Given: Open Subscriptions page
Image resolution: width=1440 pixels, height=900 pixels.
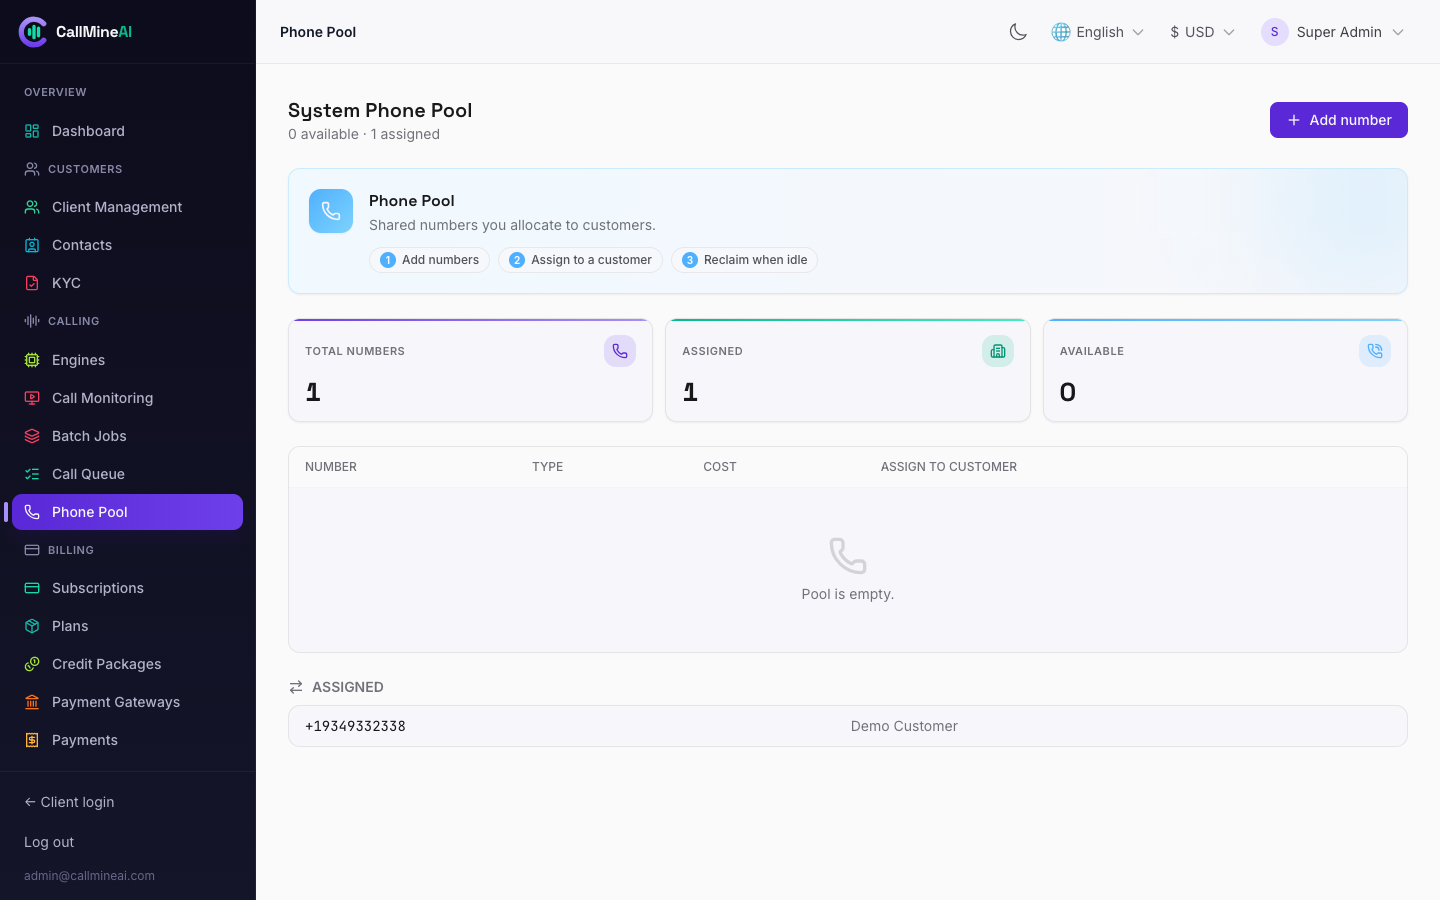Looking at the screenshot, I should pos(127,588).
